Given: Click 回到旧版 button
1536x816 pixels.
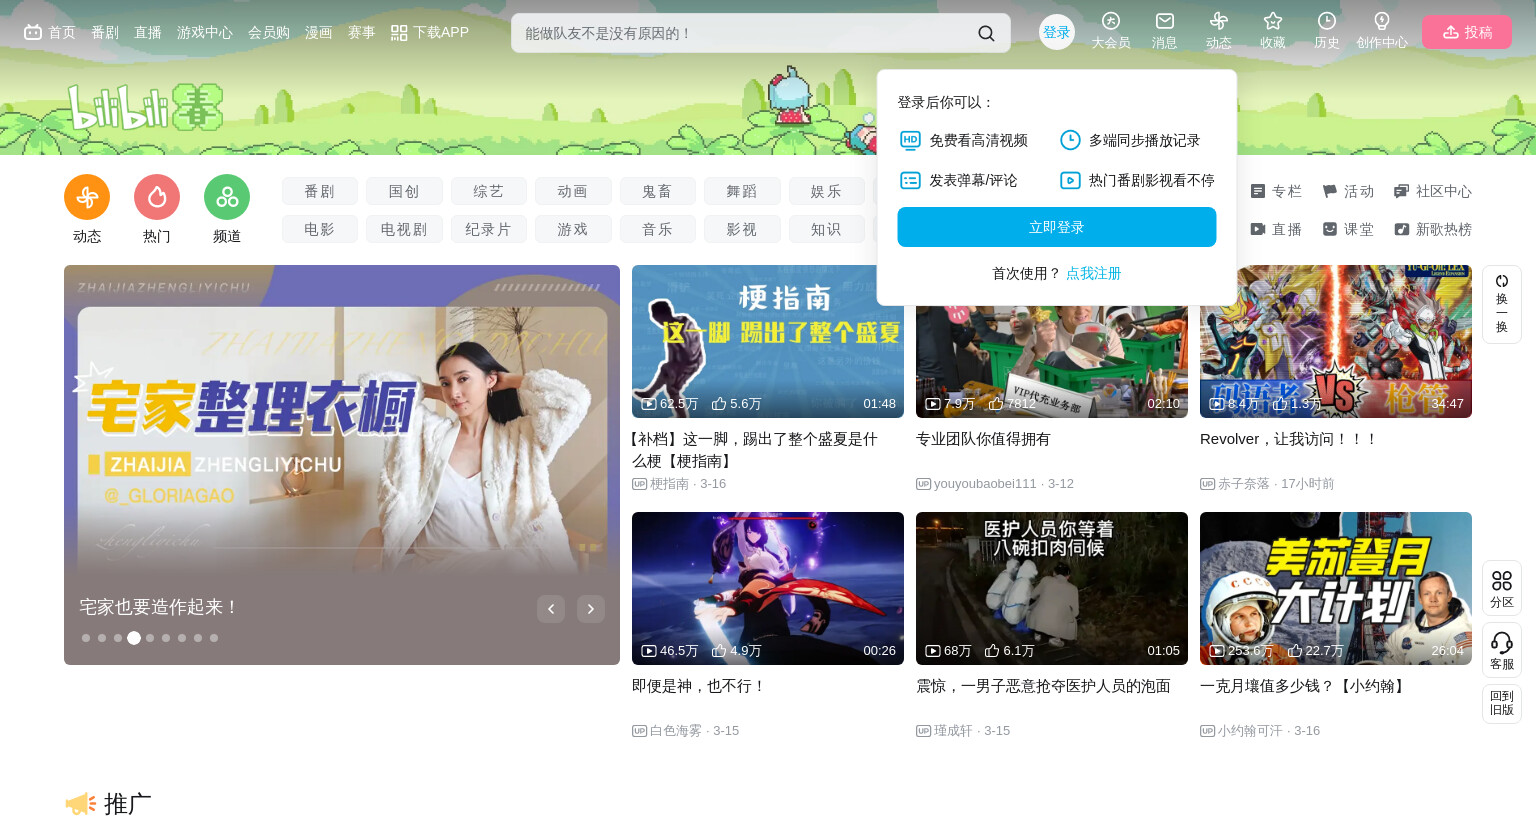Looking at the screenshot, I should pyautogui.click(x=1502, y=703).
